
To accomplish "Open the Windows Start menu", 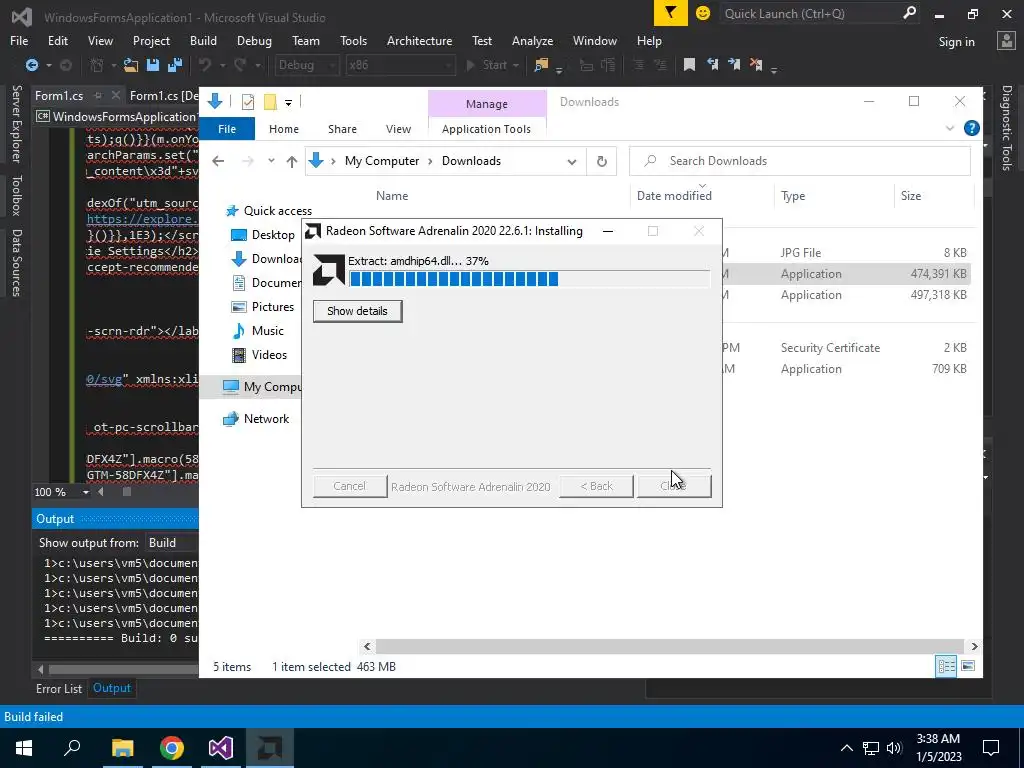I will pos(24,748).
